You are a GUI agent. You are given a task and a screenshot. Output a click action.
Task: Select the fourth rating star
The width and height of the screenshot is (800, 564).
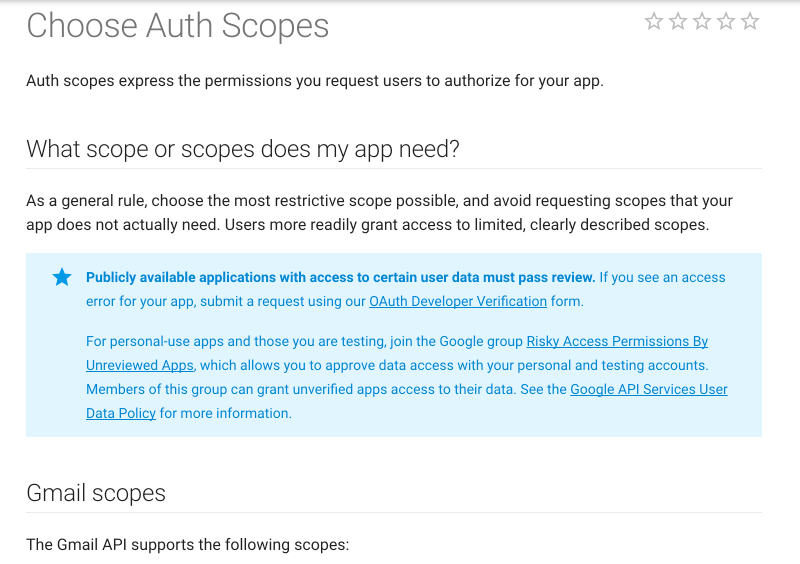(x=726, y=21)
